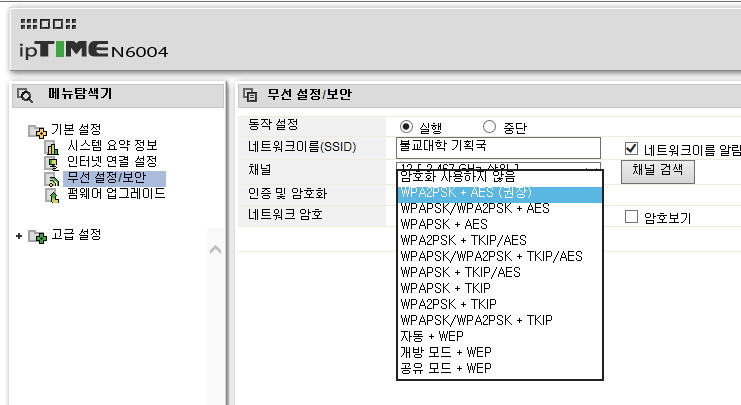Toggle the 네트워크이름 알림 checkbox
Screen dimensions: 741x405
[x=631, y=148]
